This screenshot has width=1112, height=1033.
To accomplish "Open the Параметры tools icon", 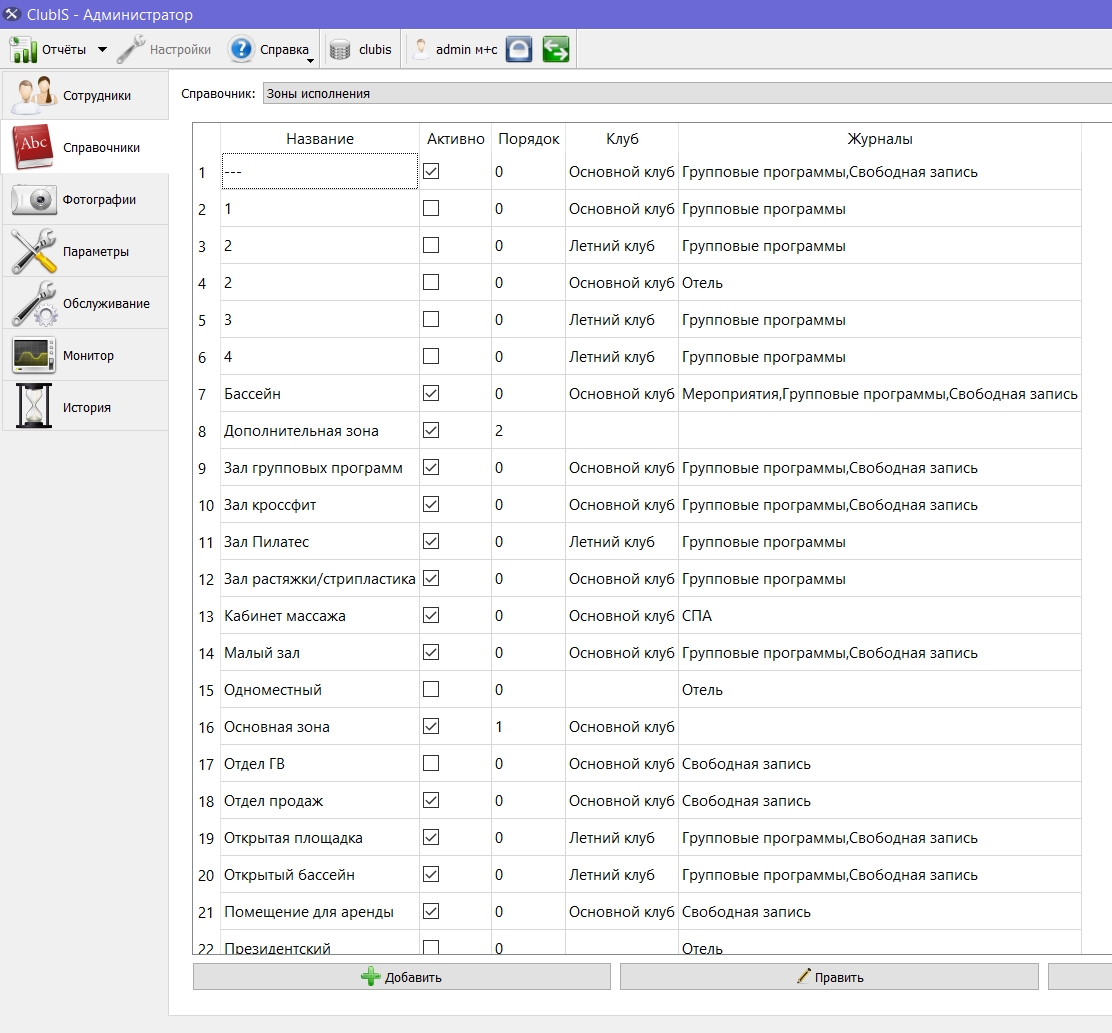I will (x=34, y=251).
